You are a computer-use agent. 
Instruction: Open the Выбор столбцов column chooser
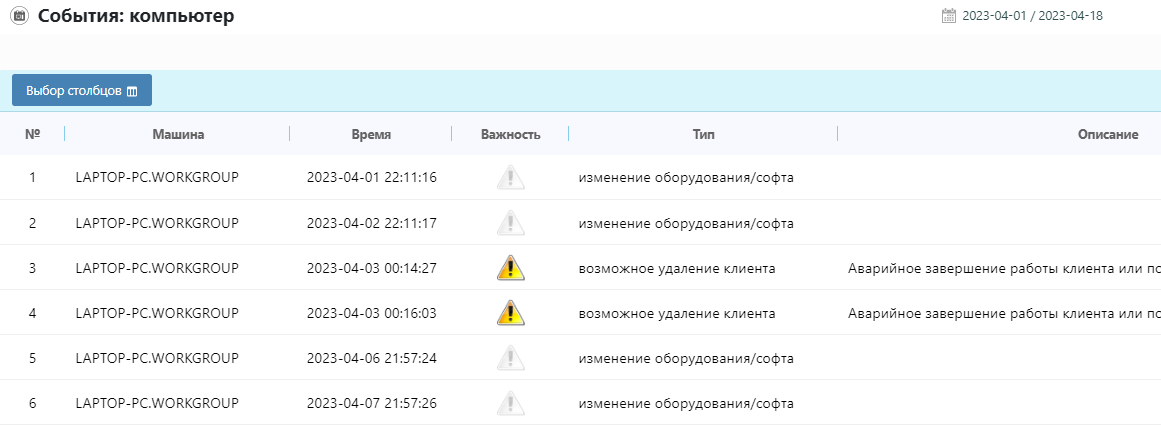click(x=82, y=90)
